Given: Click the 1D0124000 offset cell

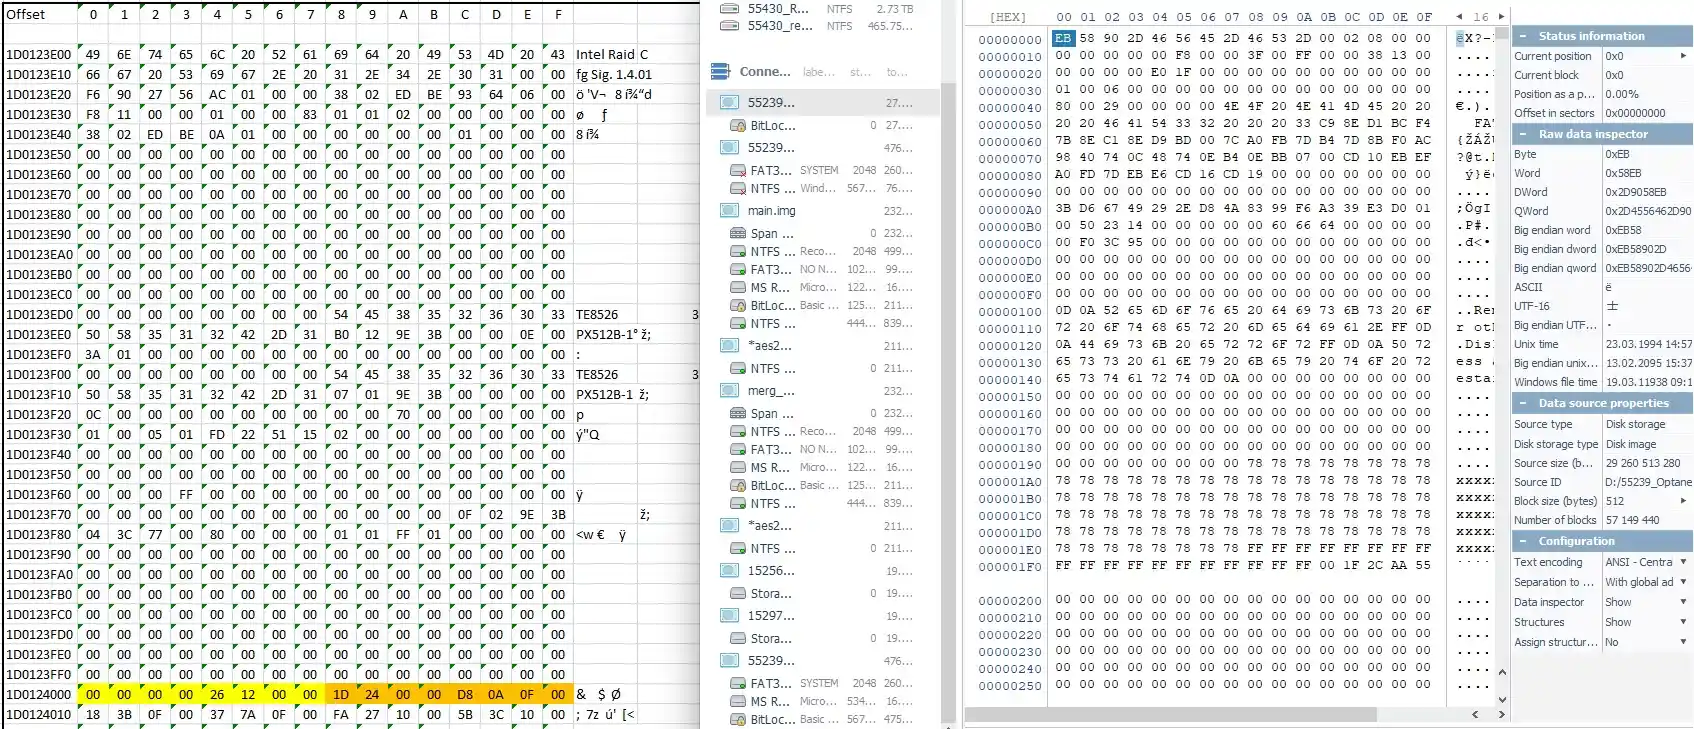Looking at the screenshot, I should 39,694.
